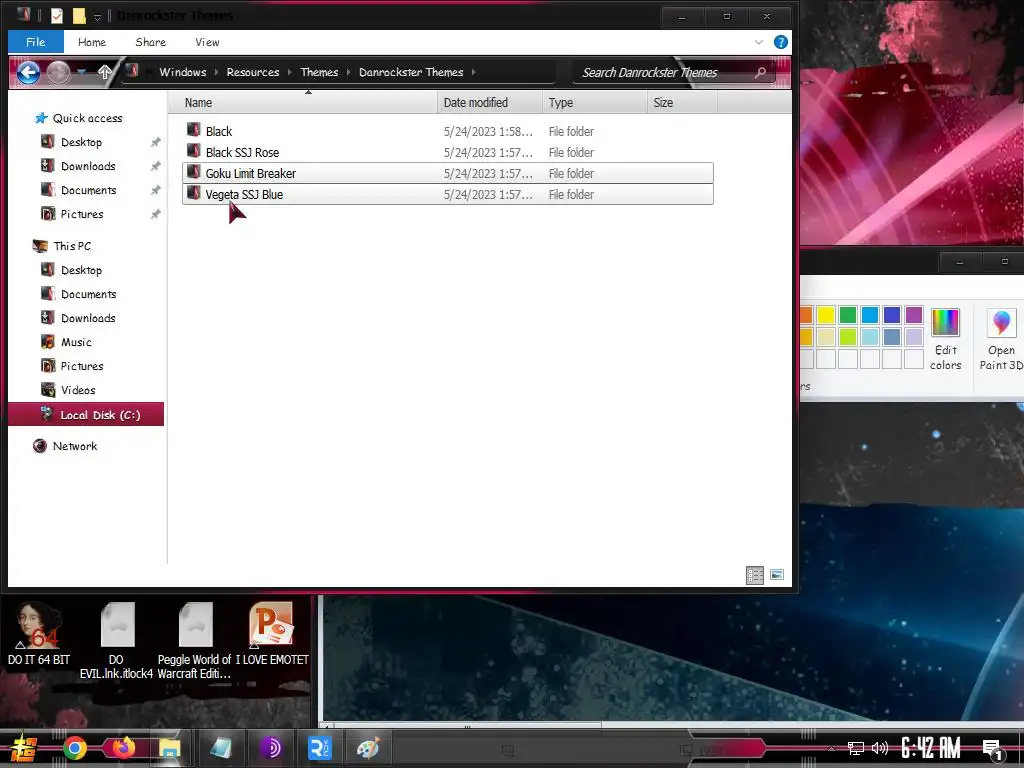This screenshot has width=1024, height=768.
Task: Select Peggle World of Warcraft desktop file
Action: point(195,641)
